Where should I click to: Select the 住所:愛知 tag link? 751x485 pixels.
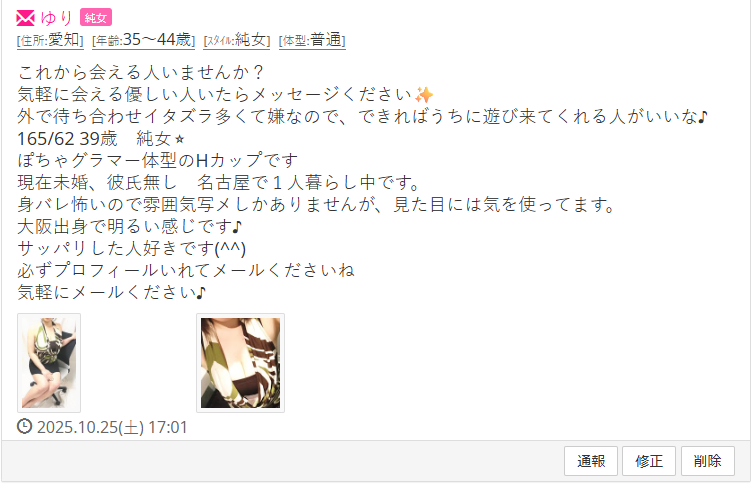50,40
